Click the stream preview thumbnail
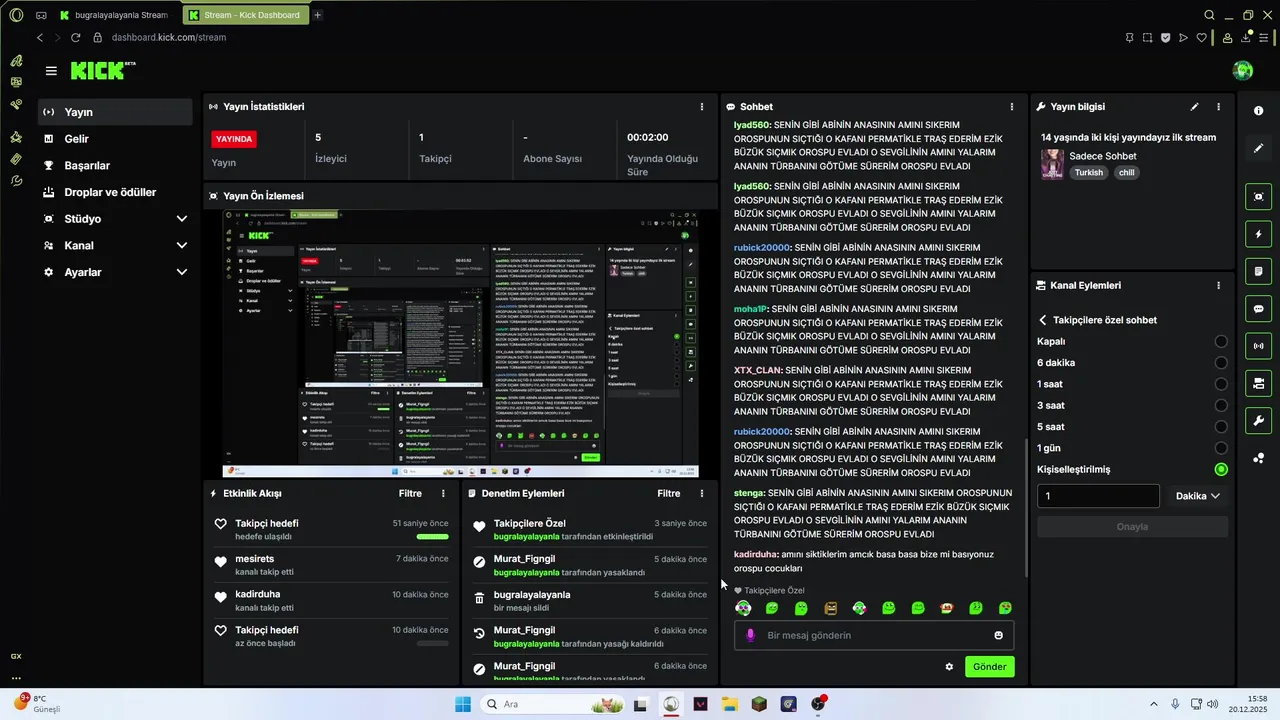The image size is (1280, 720). pyautogui.click(x=460, y=344)
